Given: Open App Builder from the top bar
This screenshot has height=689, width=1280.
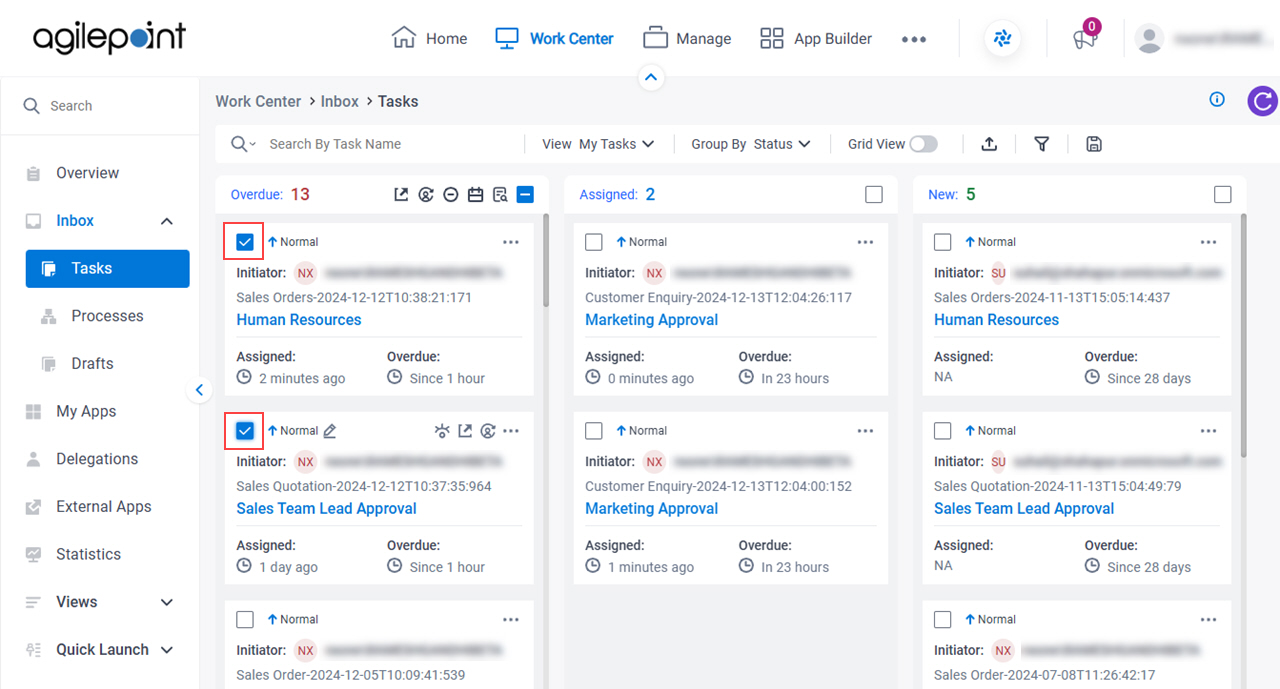Looking at the screenshot, I should click(815, 39).
